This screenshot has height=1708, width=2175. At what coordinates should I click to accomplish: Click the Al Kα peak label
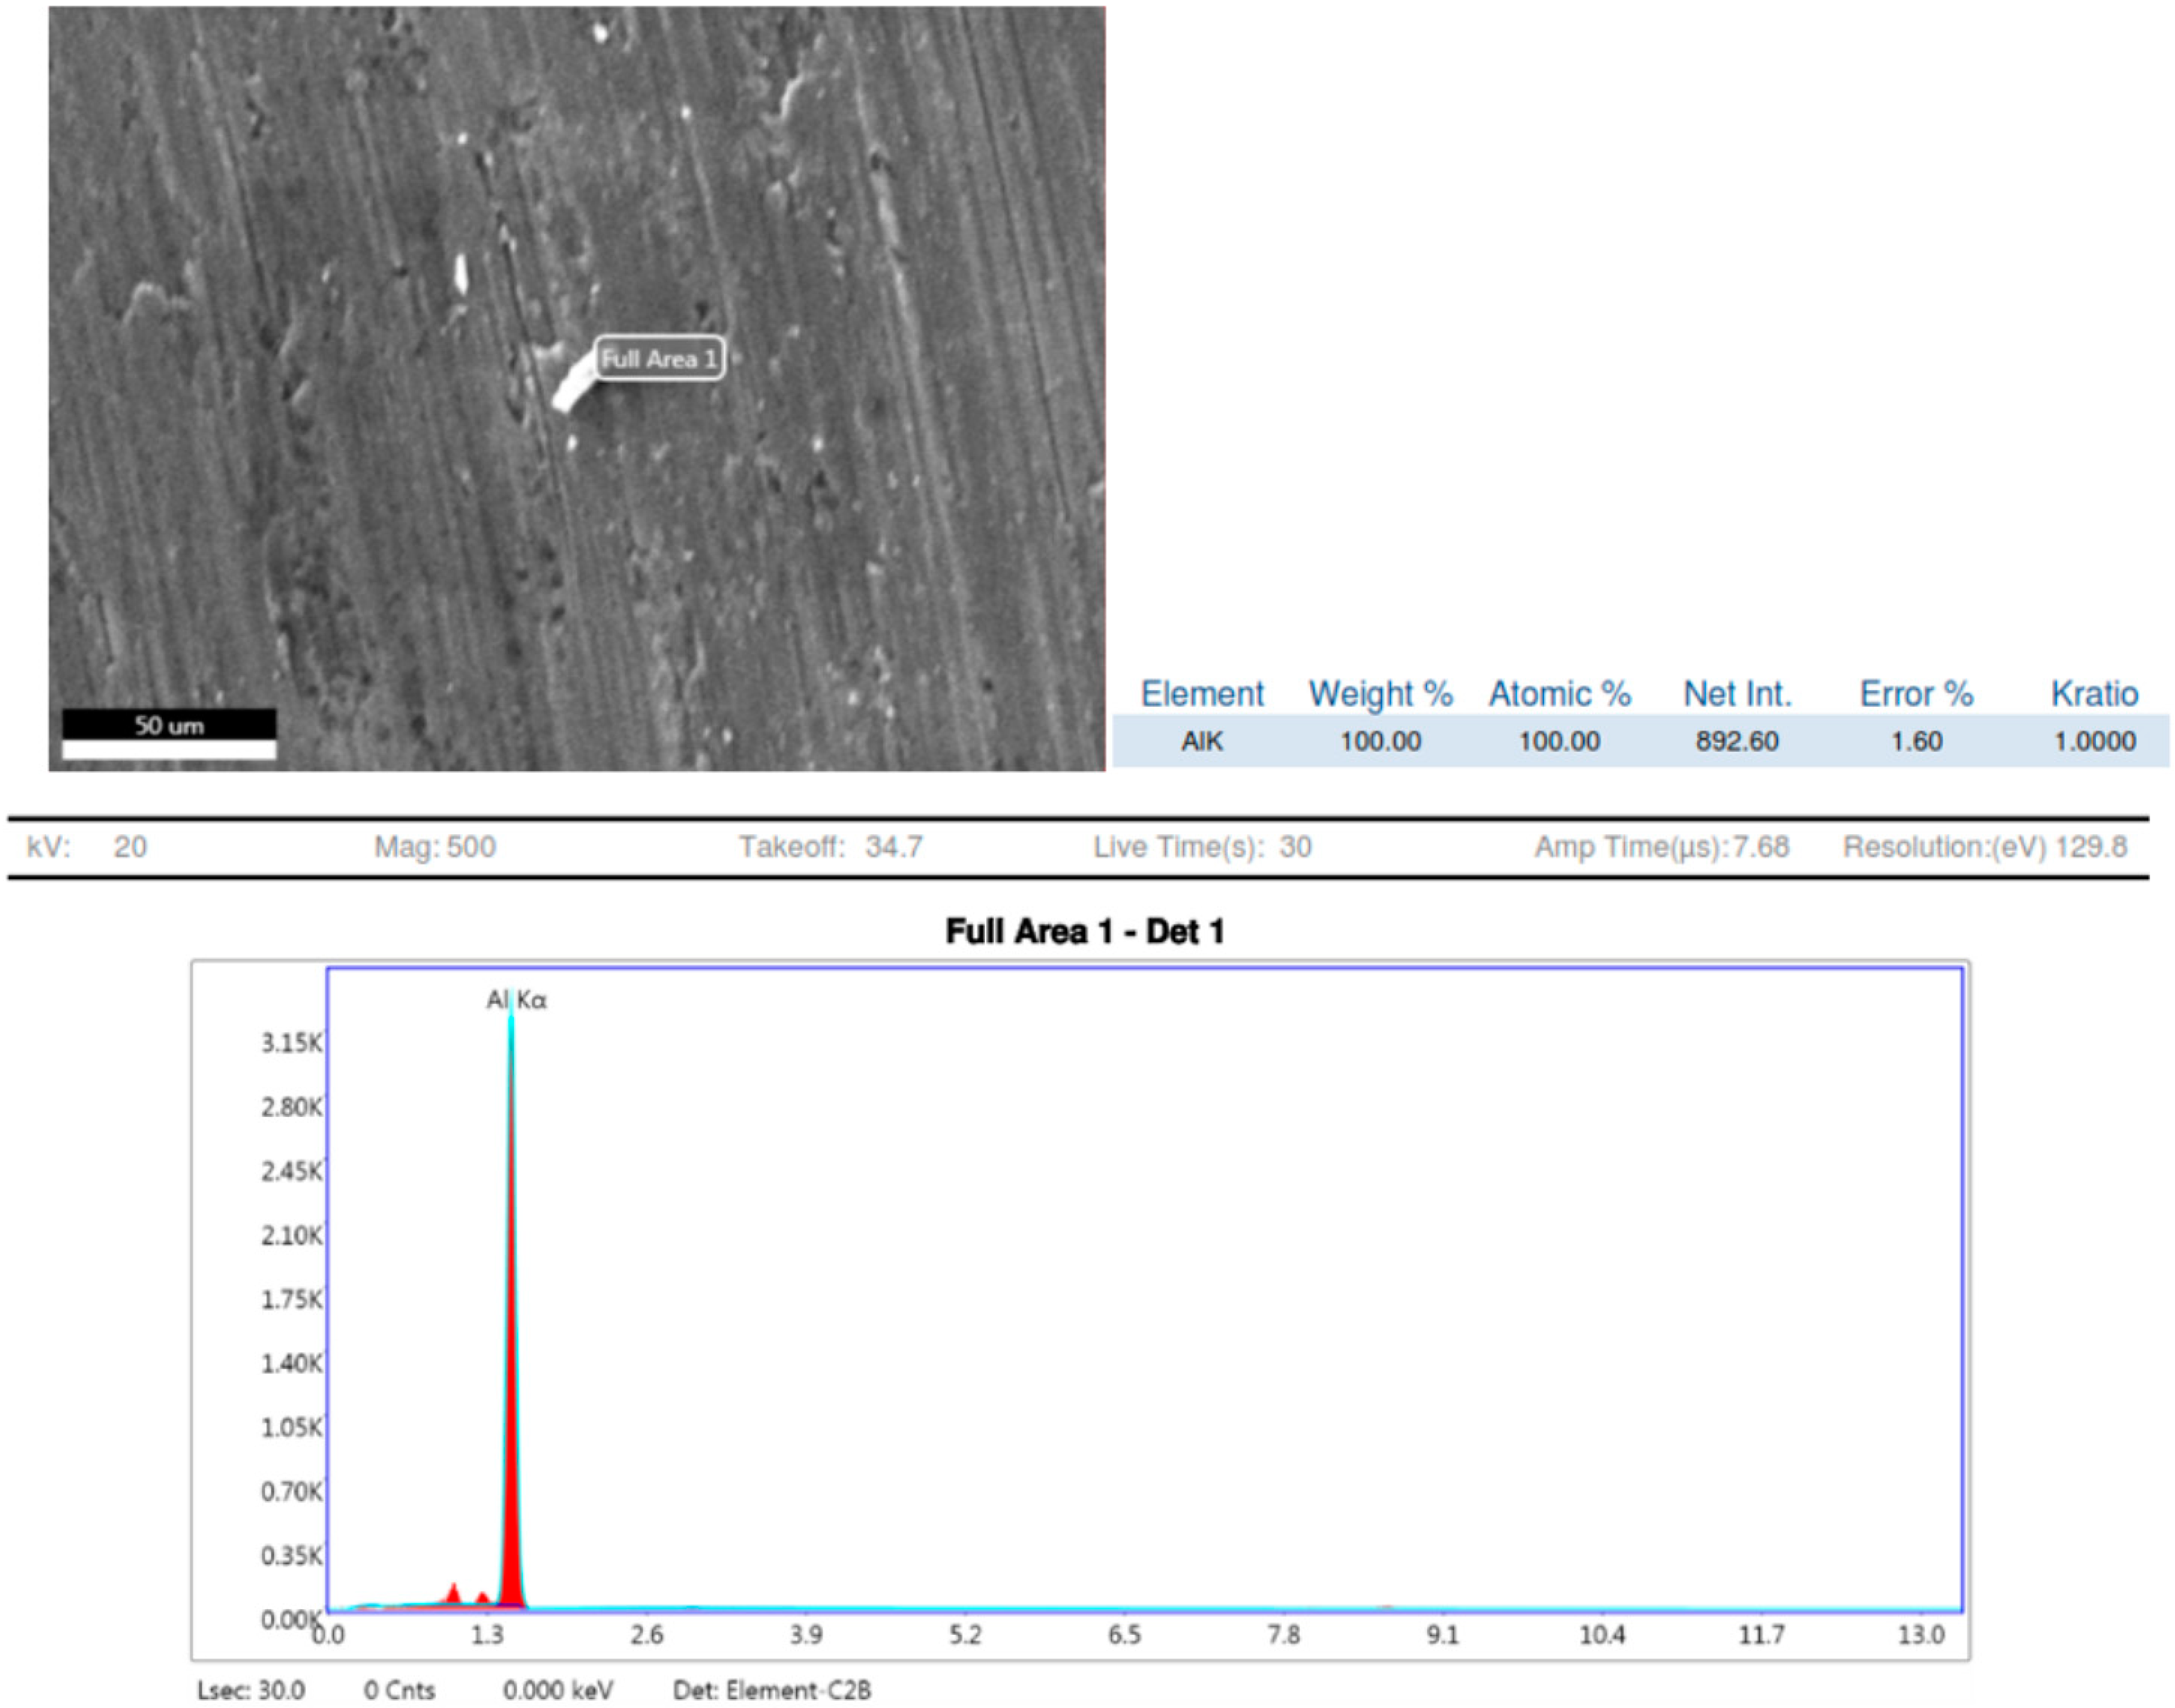[x=516, y=1000]
